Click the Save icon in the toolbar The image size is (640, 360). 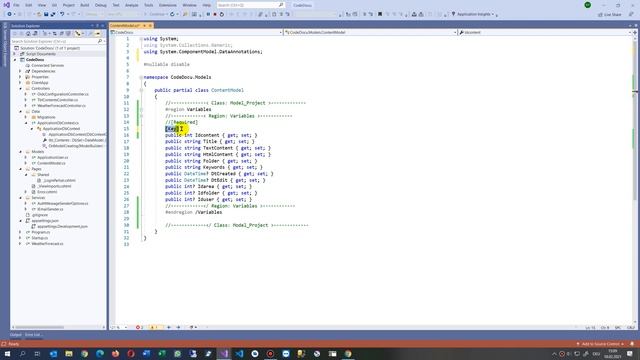tap(46, 14)
